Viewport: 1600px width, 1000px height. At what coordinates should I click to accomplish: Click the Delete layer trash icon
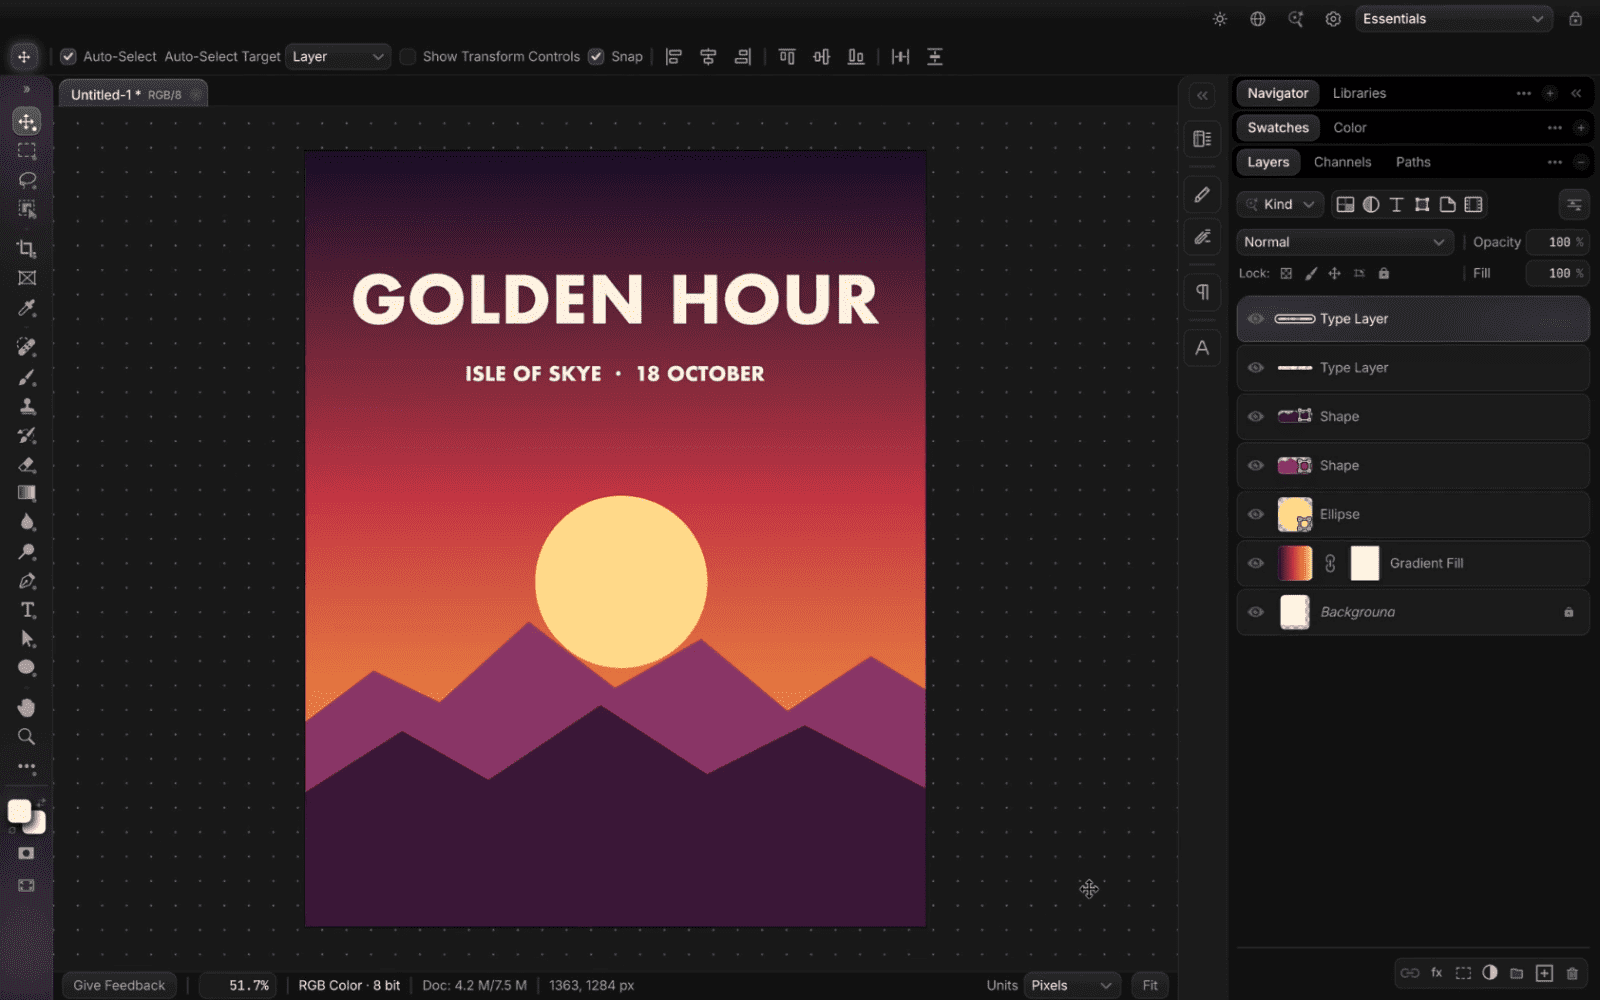click(x=1572, y=973)
